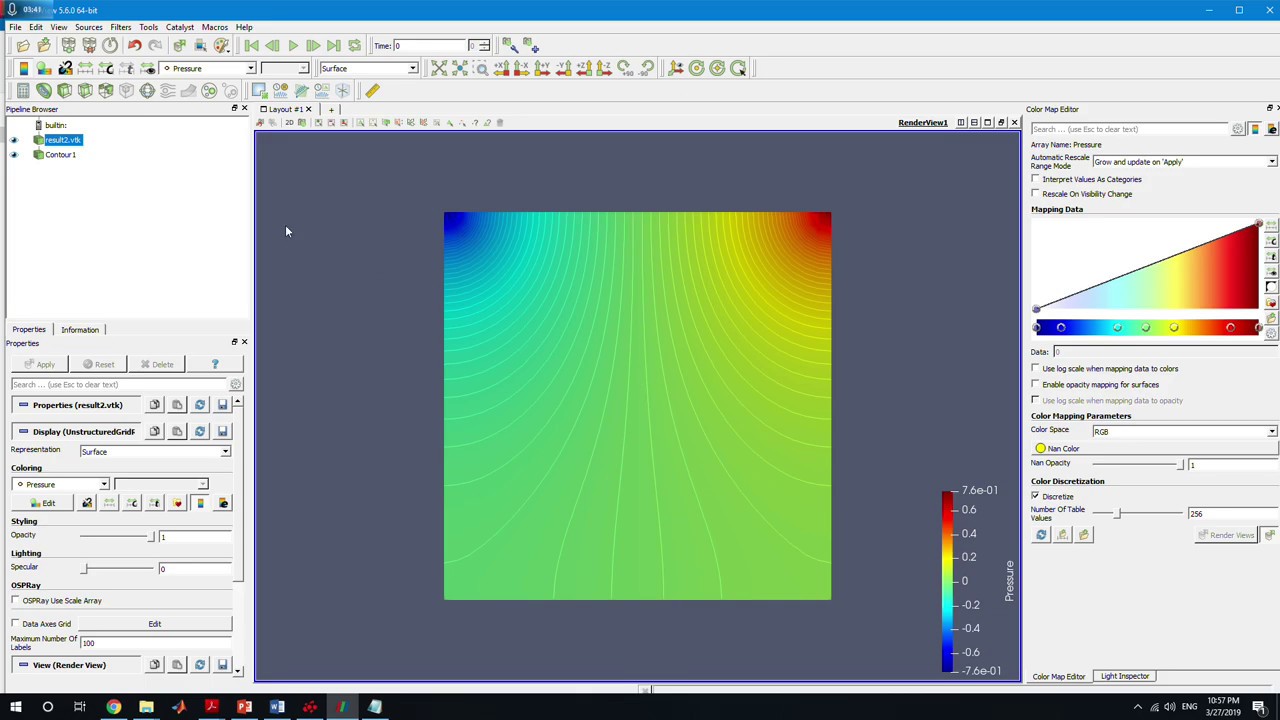Screen dimensions: 1280x720
Task: Uncheck the Discretize checkbox
Action: click(x=1036, y=496)
